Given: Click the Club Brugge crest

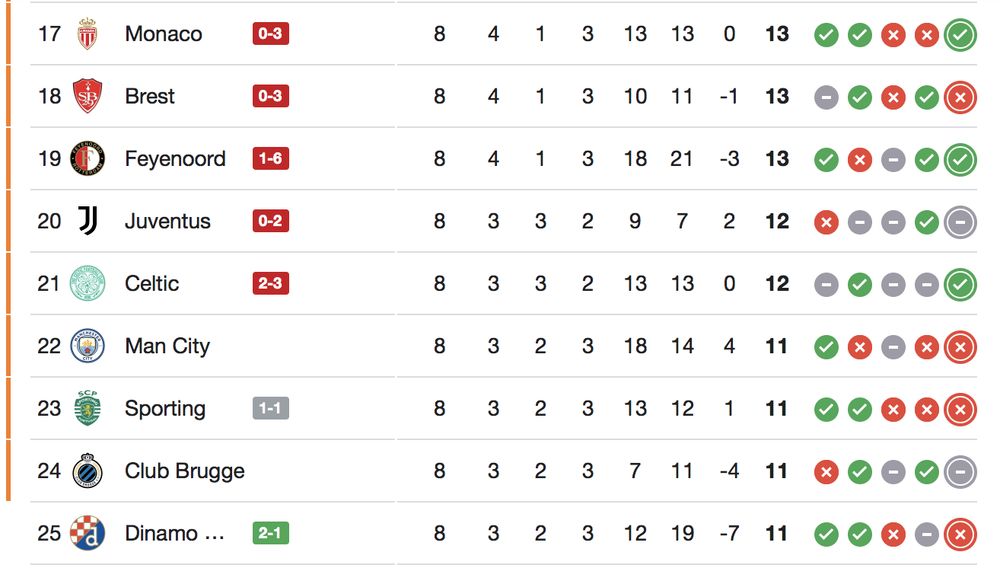Looking at the screenshot, I should (x=88, y=471).
